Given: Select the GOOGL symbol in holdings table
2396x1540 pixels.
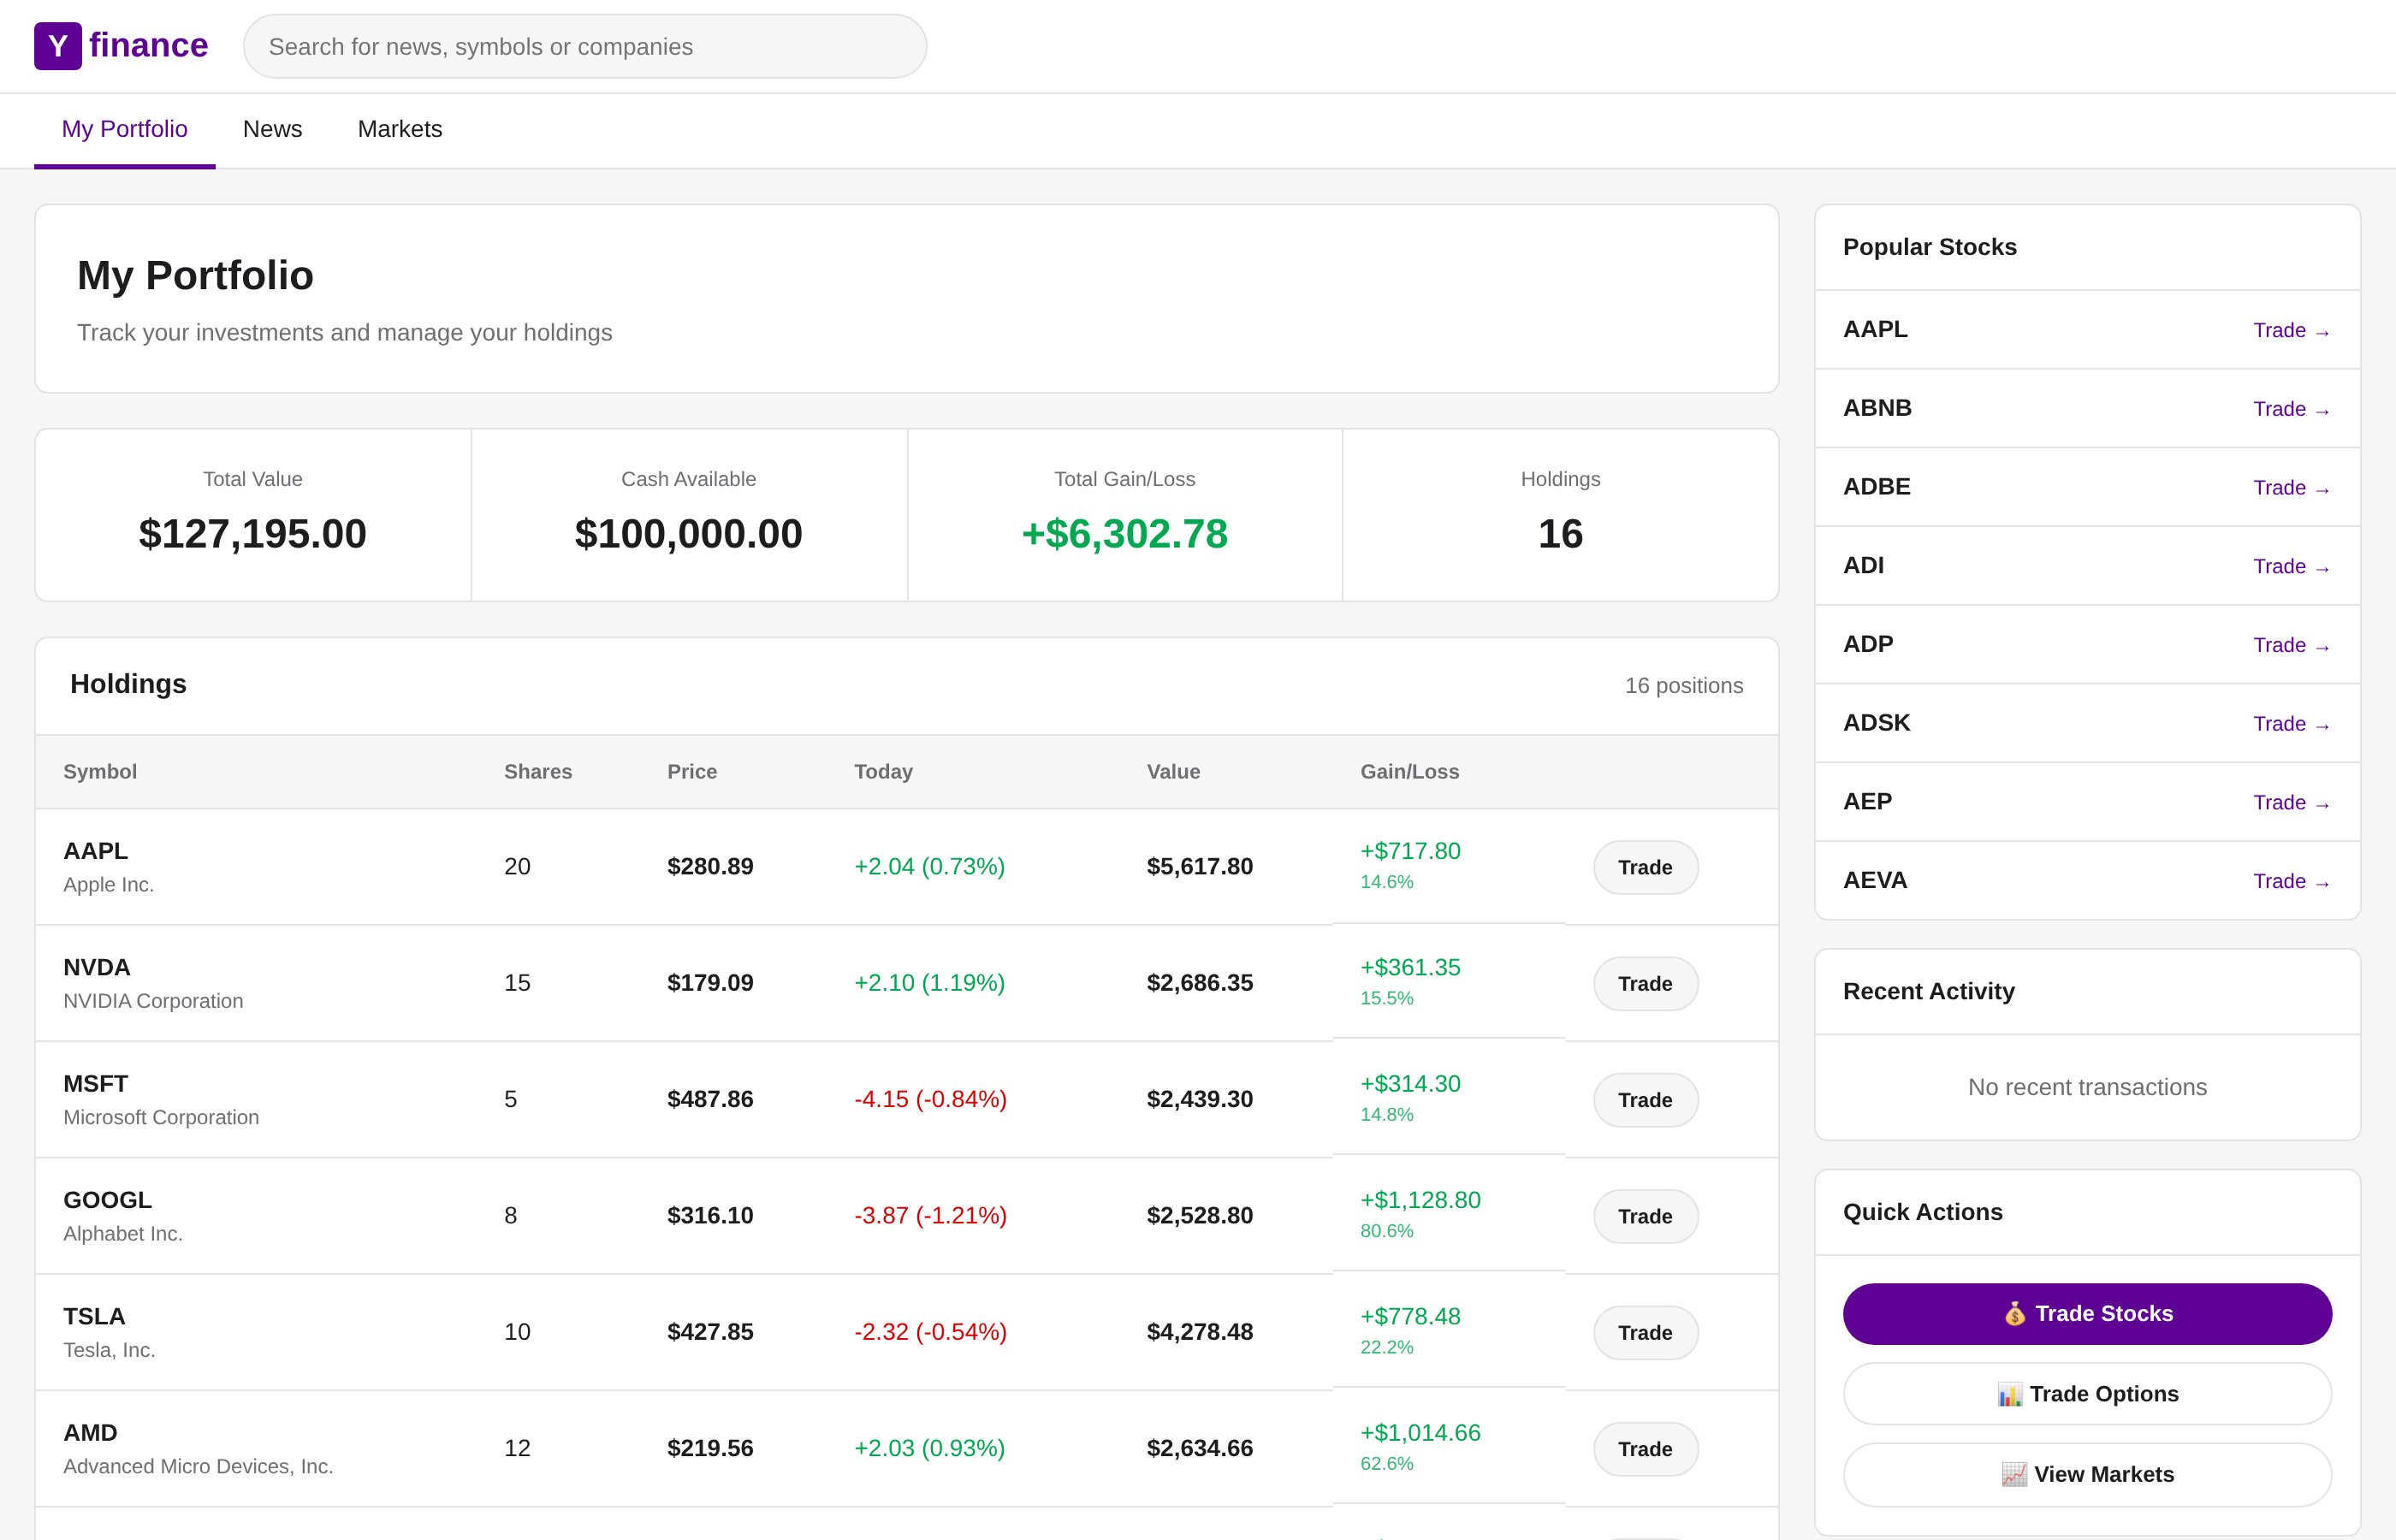Looking at the screenshot, I should click(108, 1200).
